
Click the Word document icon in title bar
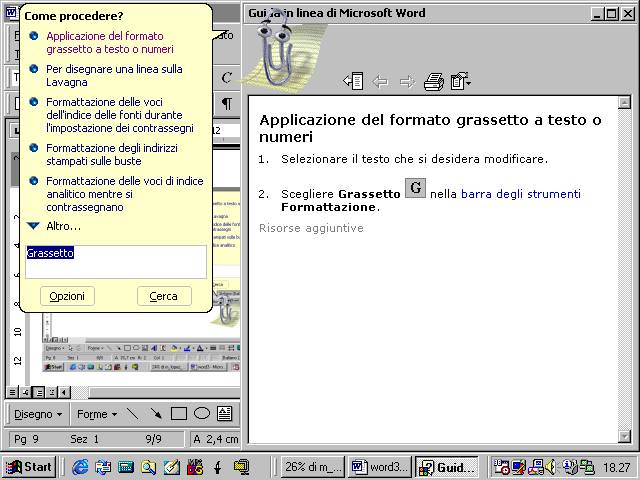click(x=11, y=13)
